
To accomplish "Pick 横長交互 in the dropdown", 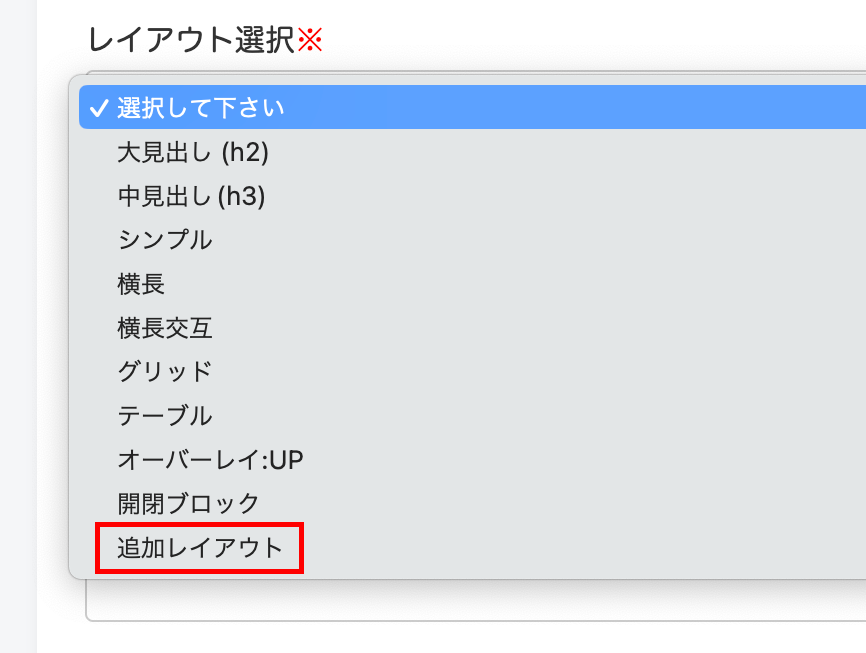I will pos(165,328).
